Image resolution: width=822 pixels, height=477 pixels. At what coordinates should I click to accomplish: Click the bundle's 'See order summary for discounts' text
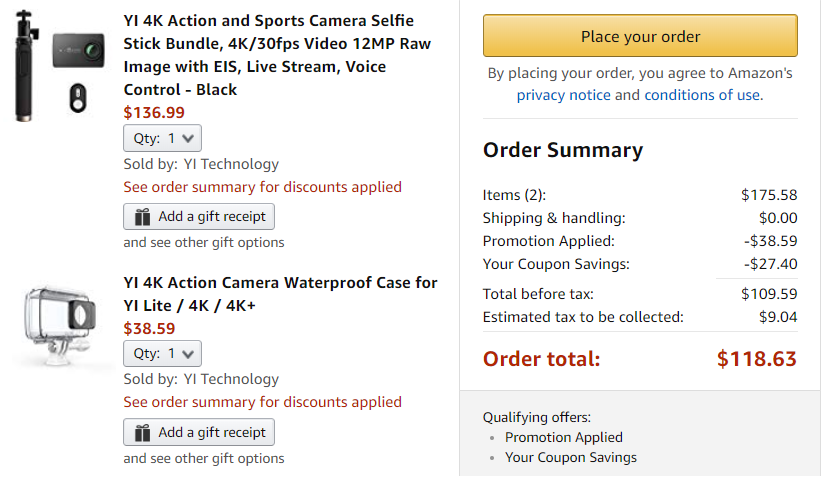pos(262,187)
